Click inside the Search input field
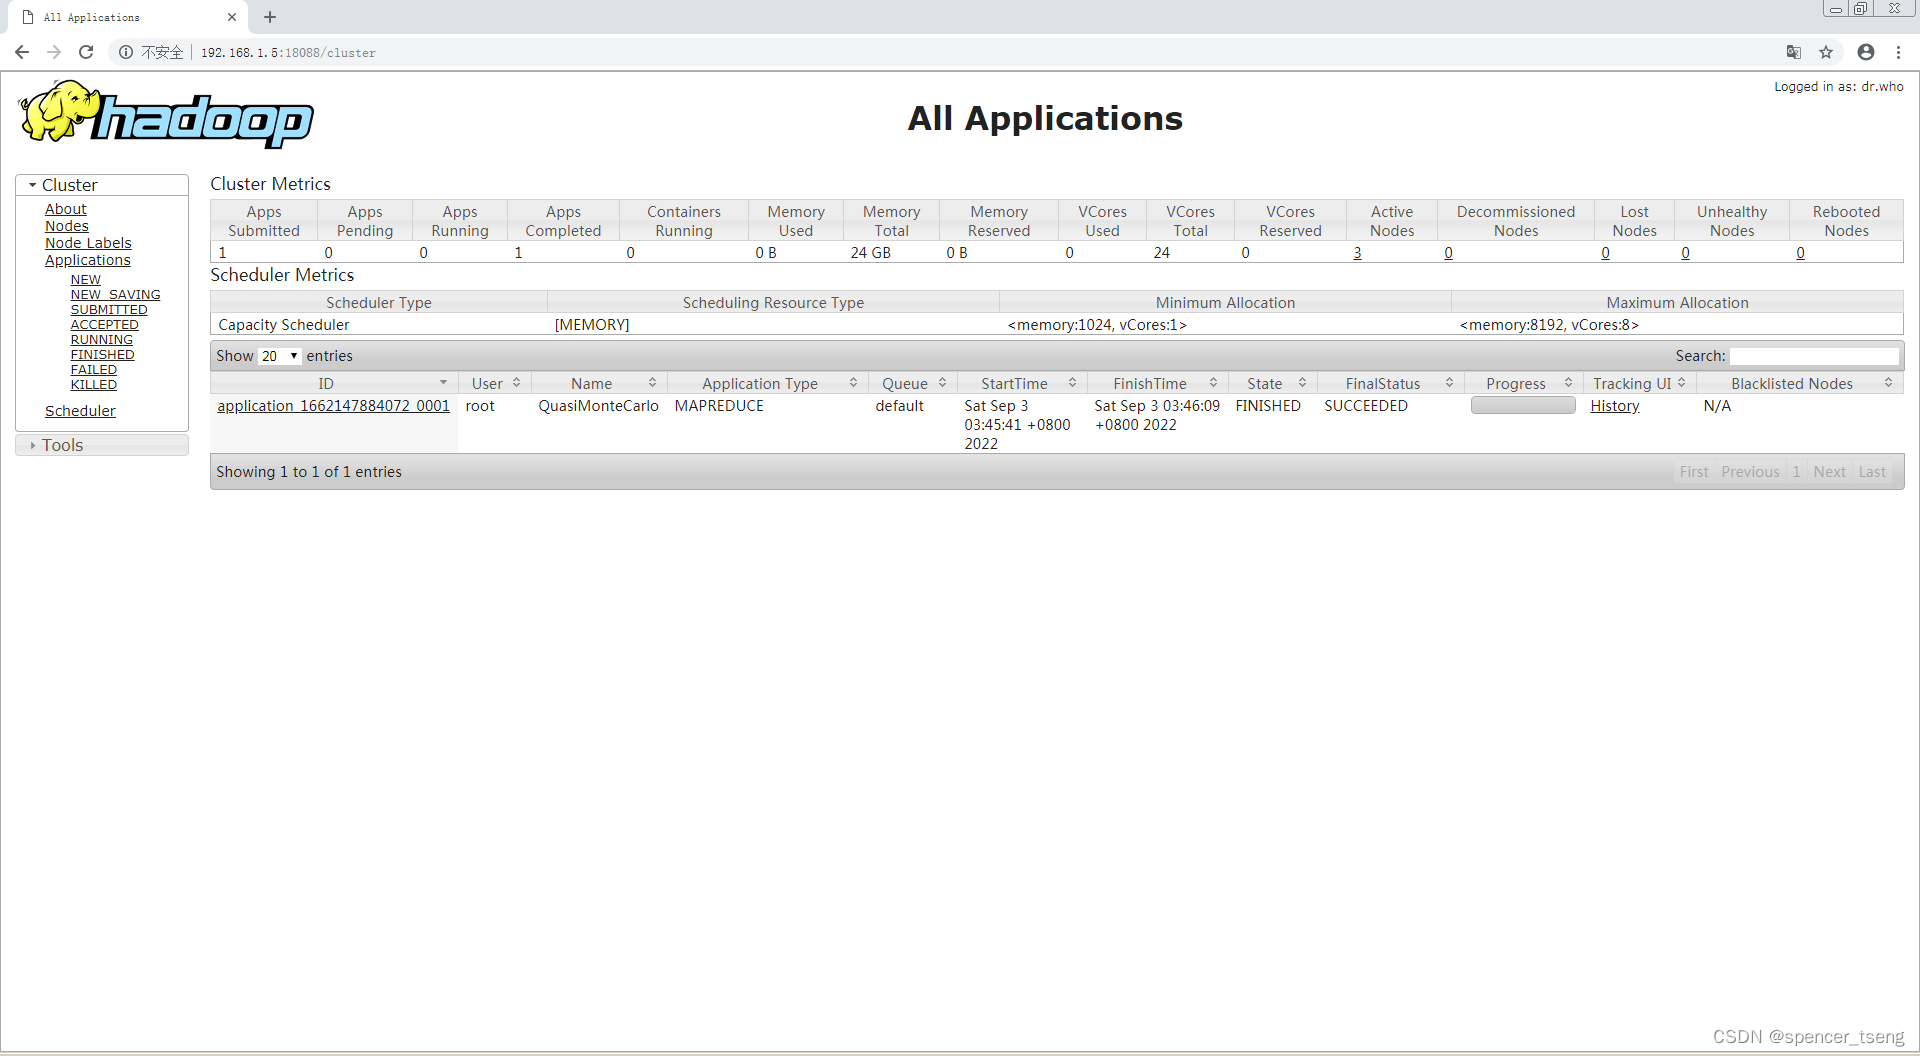Screen dimensions: 1920x1056 coord(1815,356)
